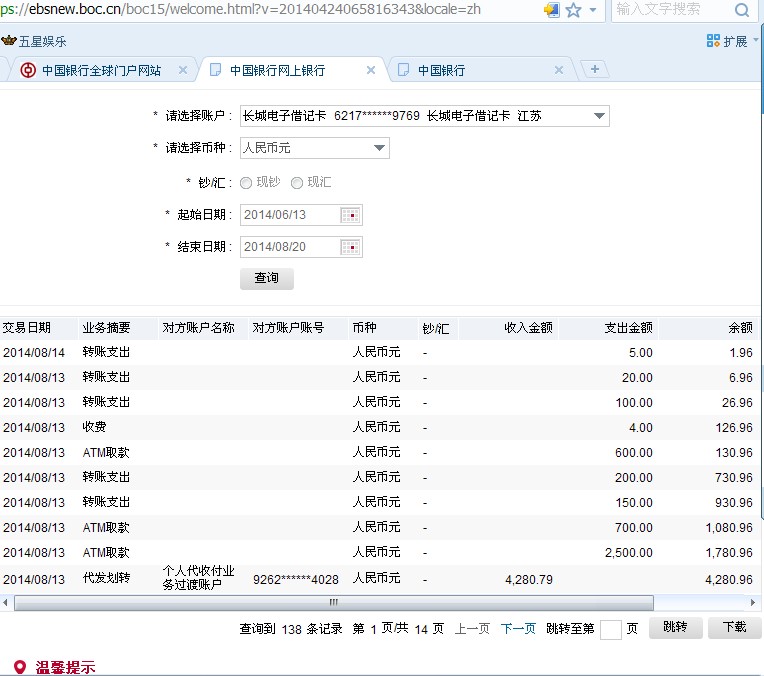Go to 下一页 next page link

tap(518, 629)
